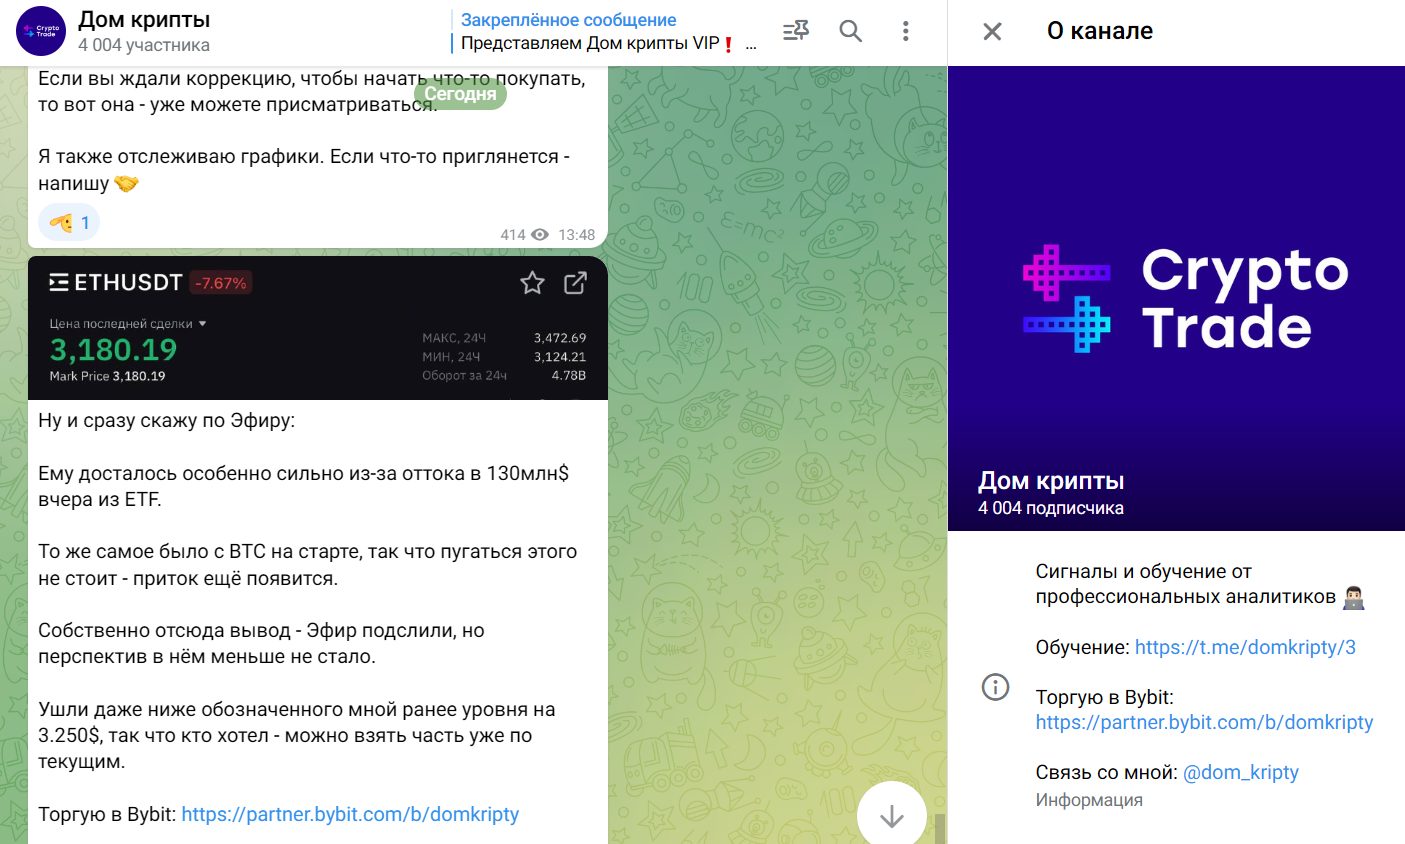Click the handshake emoji in the message

click(x=126, y=183)
